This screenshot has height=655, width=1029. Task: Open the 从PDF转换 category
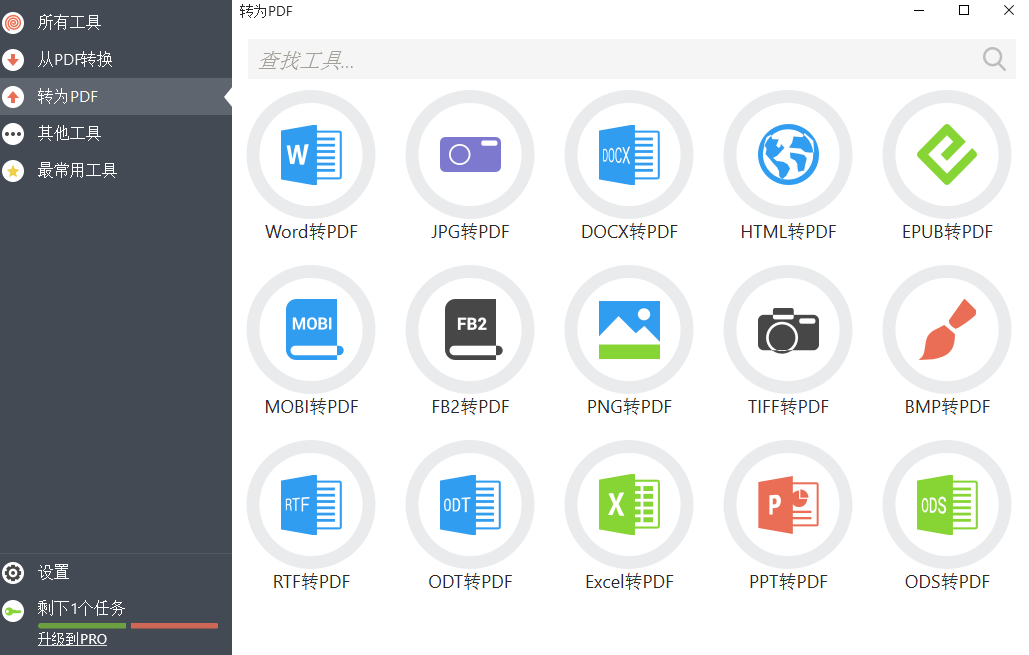75,59
